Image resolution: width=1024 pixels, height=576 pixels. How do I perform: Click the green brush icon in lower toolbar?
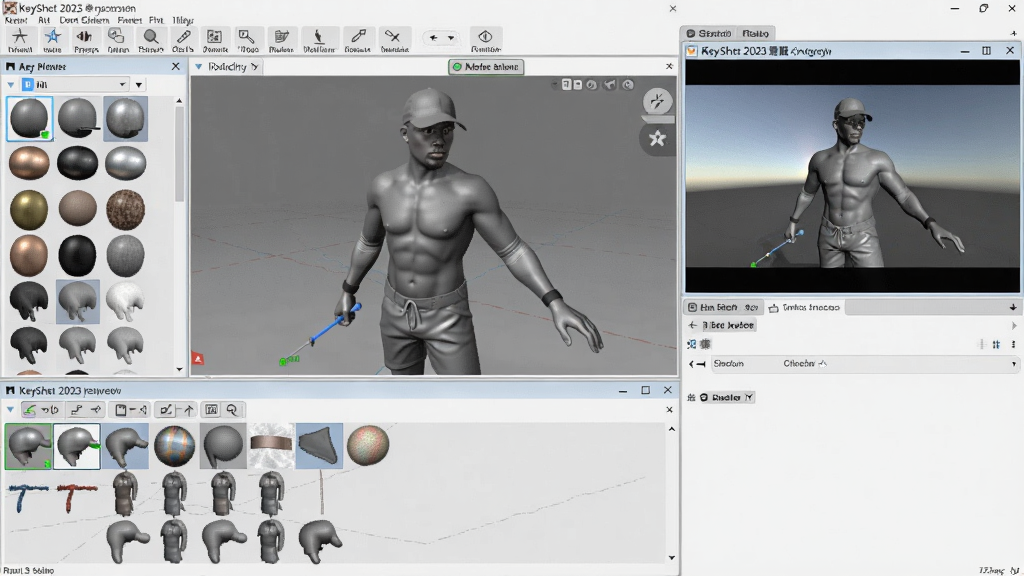[x=29, y=410]
